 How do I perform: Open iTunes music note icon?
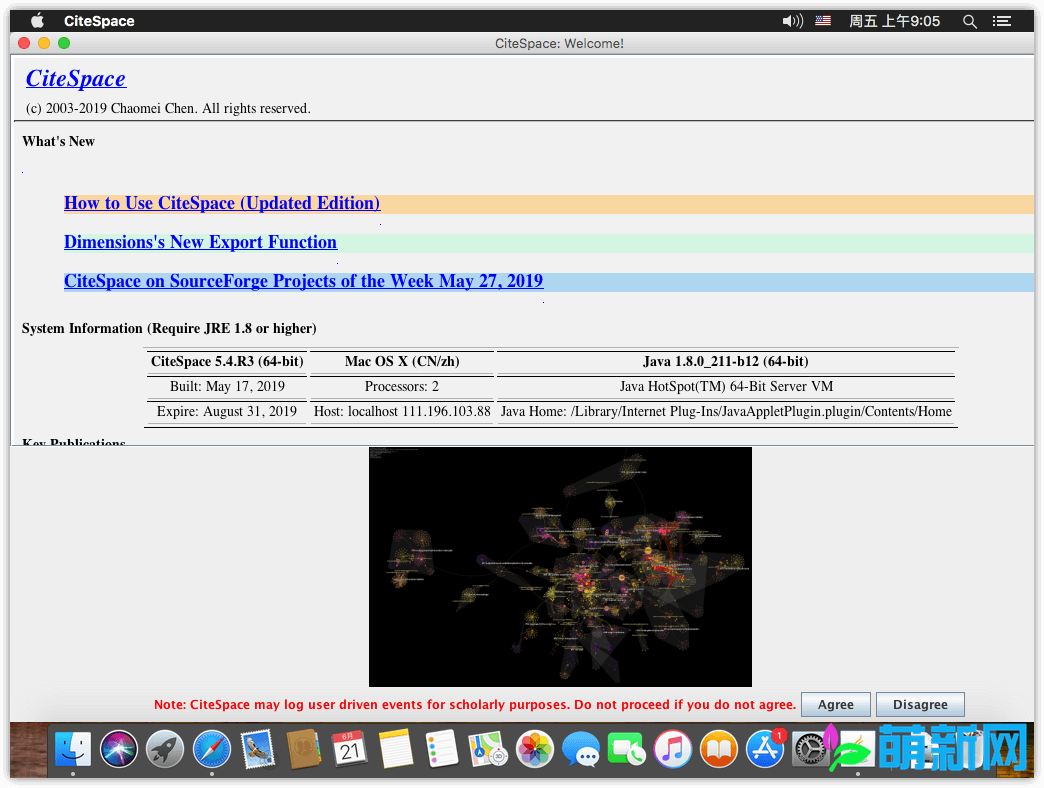coord(672,749)
